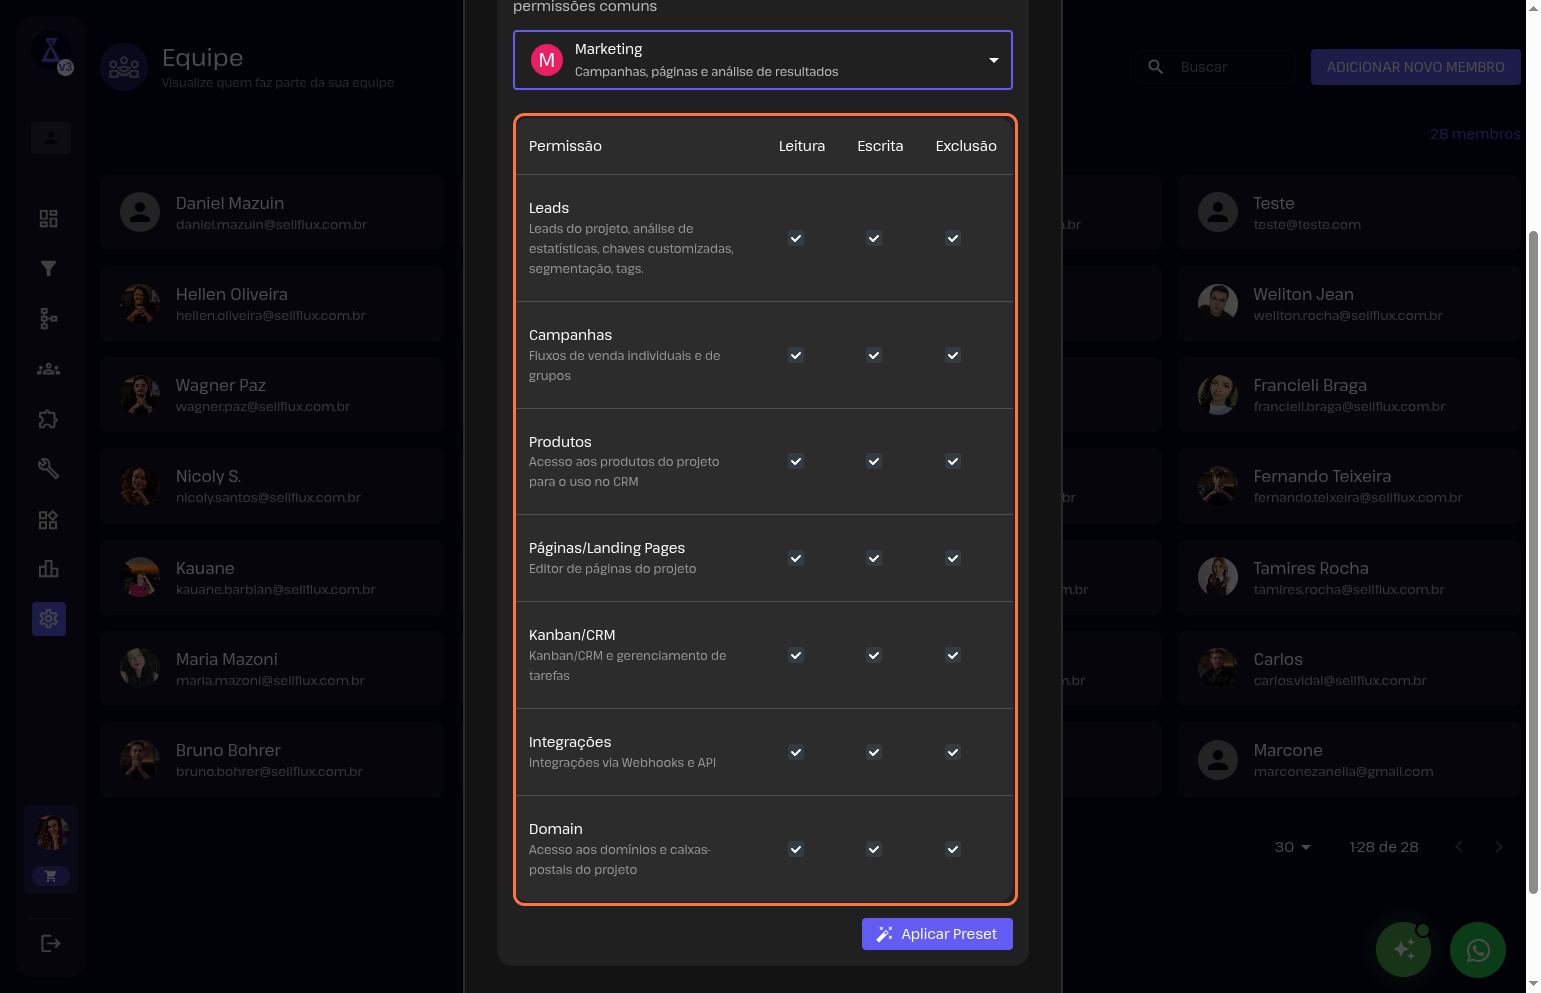This screenshot has width=1541, height=993.
Task: Toggle Escrita checkbox for Campanhas
Action: click(874, 355)
